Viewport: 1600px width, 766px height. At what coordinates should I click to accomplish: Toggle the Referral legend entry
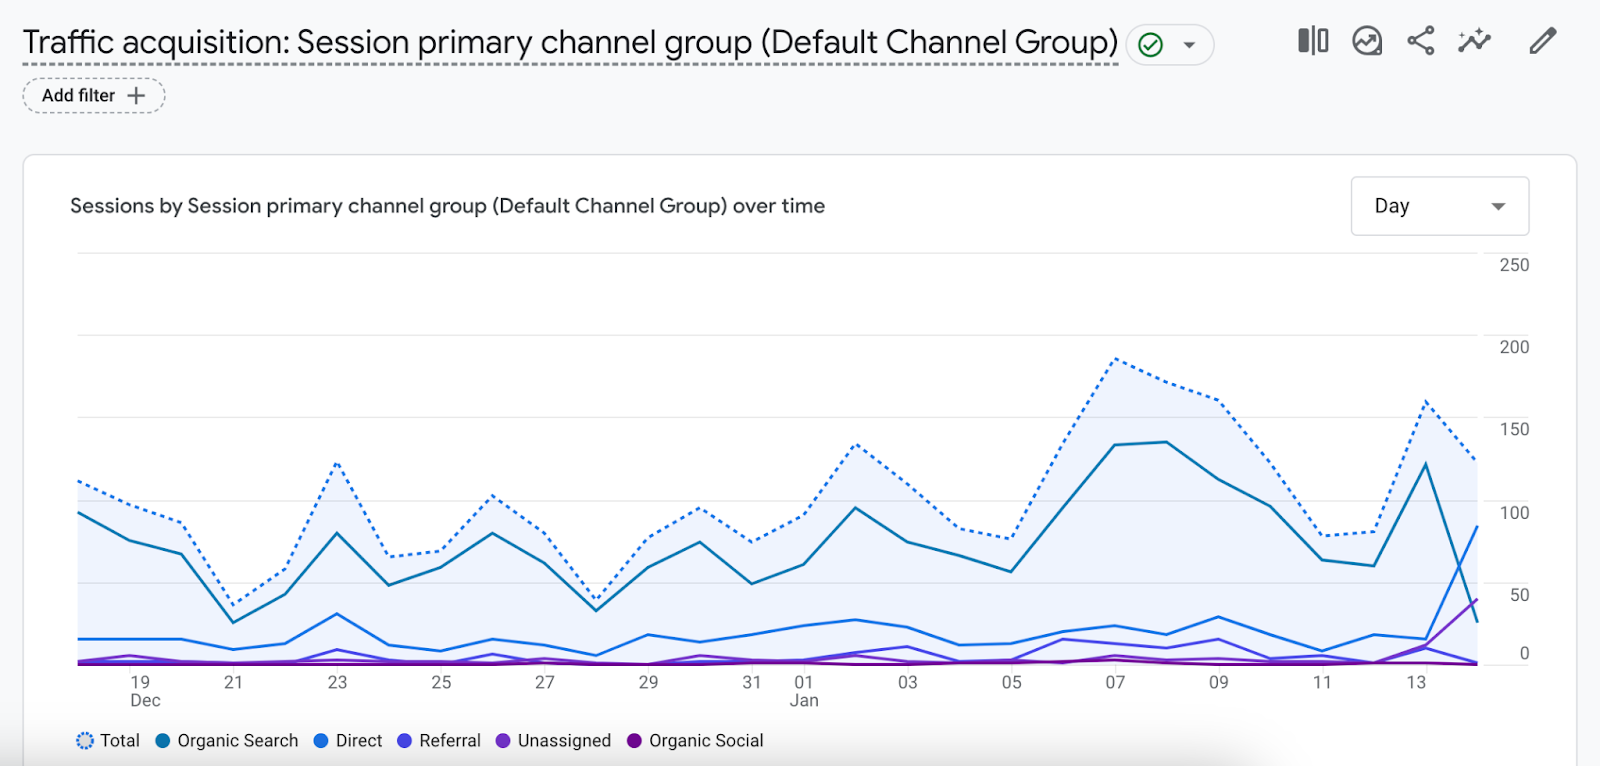pos(439,741)
